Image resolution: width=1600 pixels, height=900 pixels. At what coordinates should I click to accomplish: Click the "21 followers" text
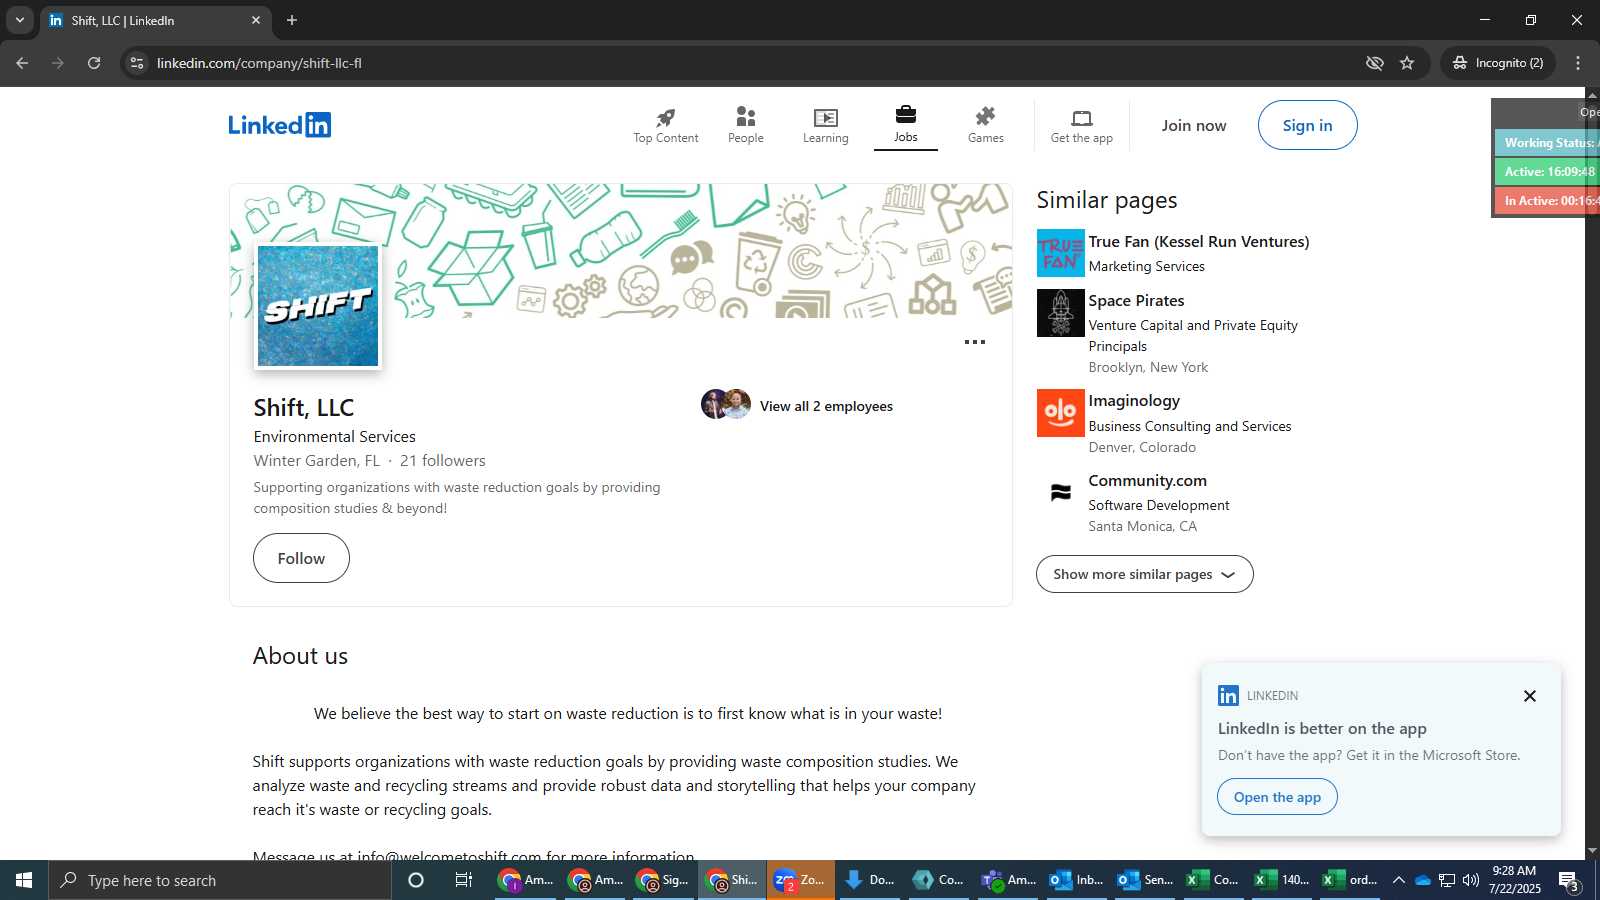[x=443, y=461]
